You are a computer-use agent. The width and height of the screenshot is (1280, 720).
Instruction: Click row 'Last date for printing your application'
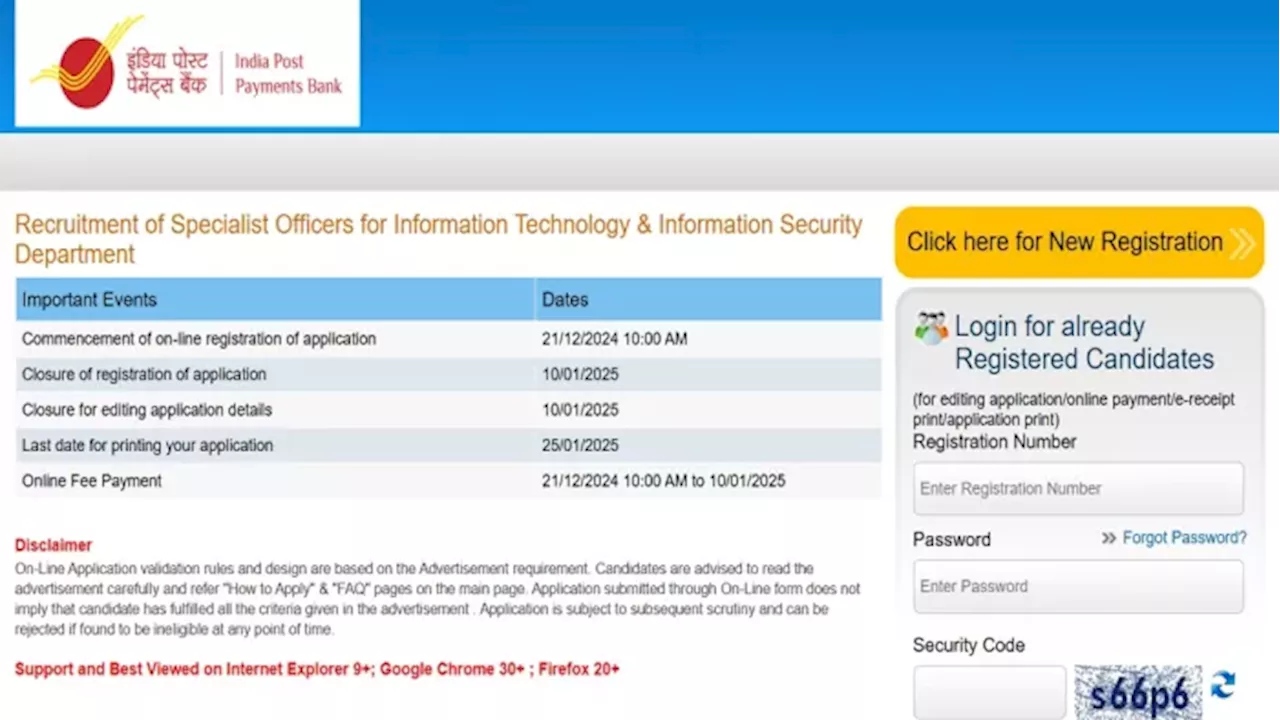pyautogui.click(x=449, y=445)
